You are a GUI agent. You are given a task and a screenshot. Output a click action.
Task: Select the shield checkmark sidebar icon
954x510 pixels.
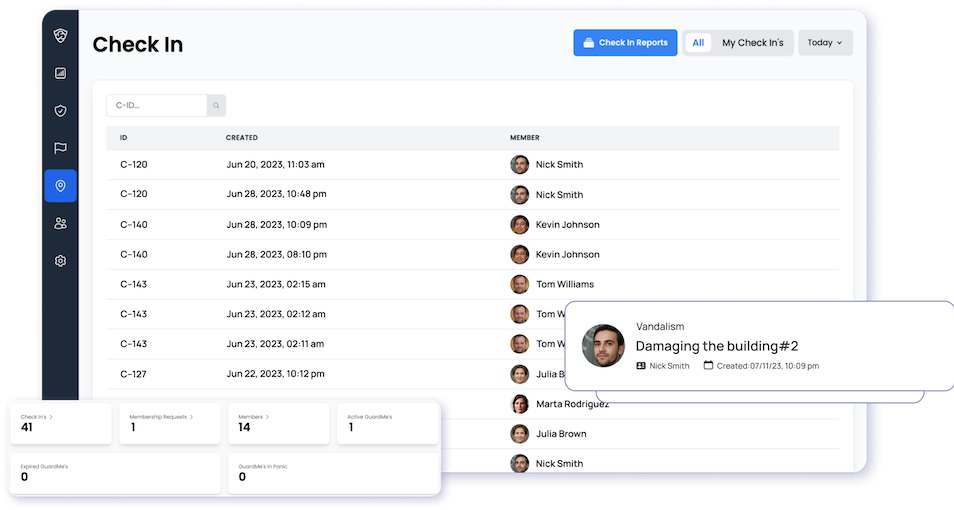point(60,111)
